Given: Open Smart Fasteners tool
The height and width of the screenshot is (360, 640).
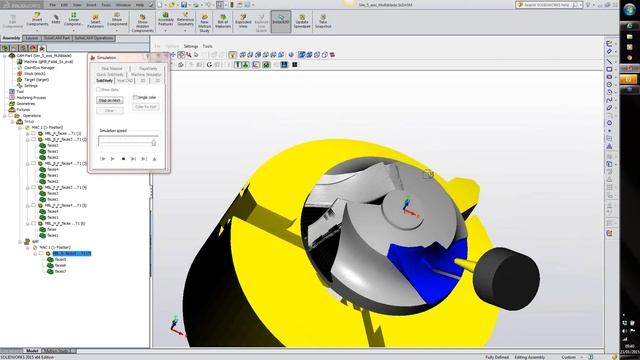Looking at the screenshot, I should (95, 21).
